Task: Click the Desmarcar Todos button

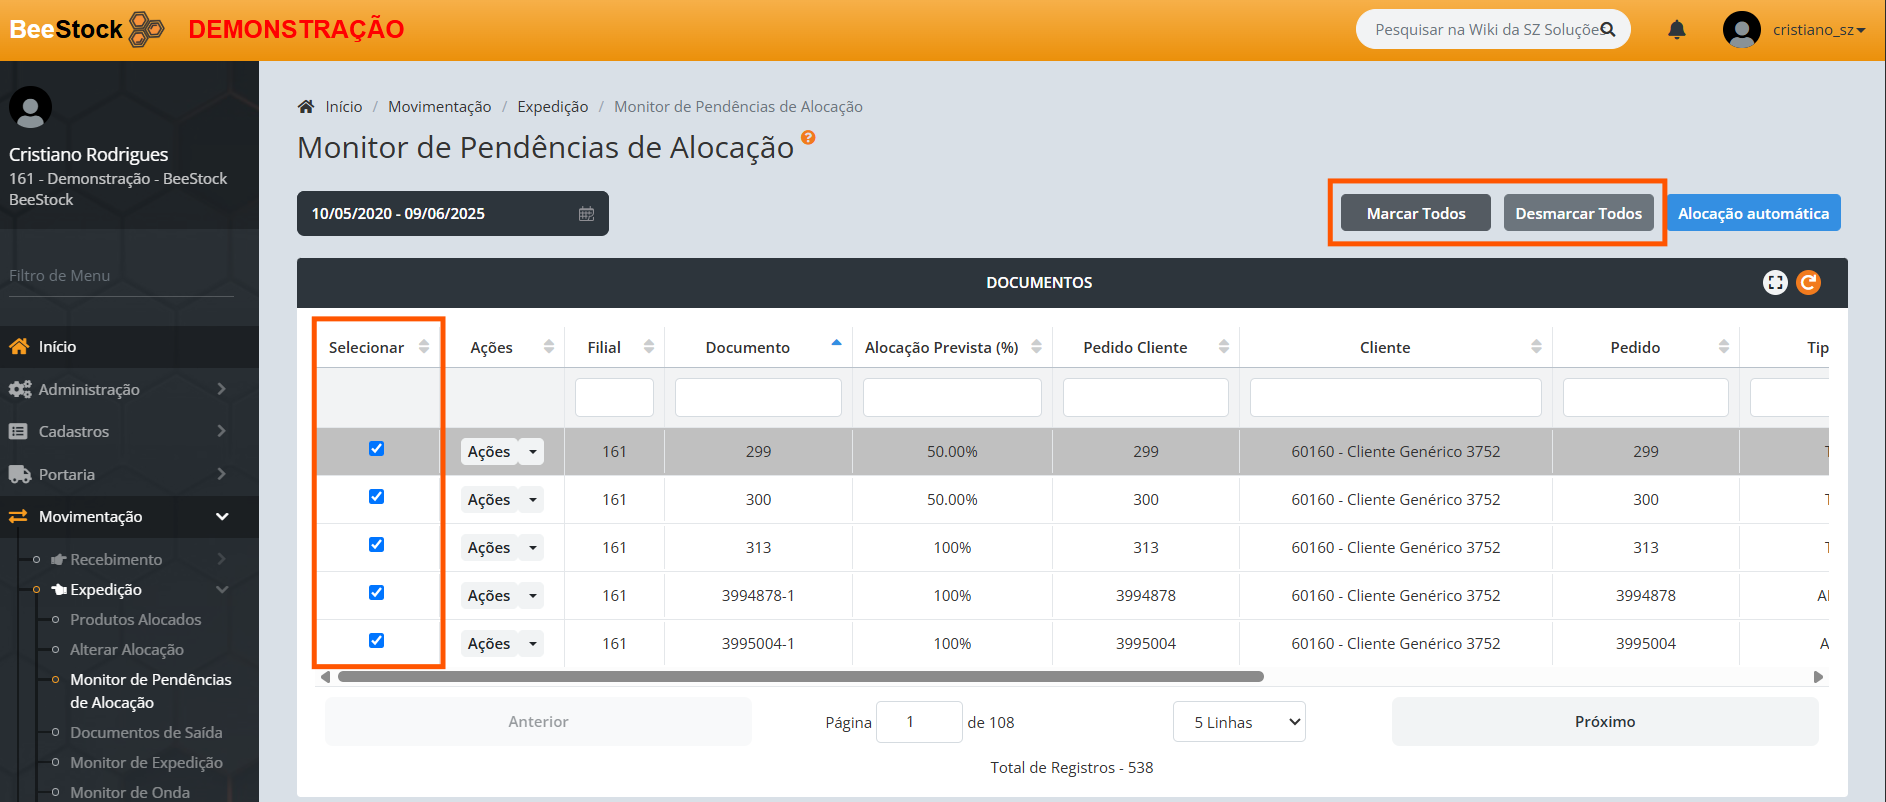Action: (1578, 214)
